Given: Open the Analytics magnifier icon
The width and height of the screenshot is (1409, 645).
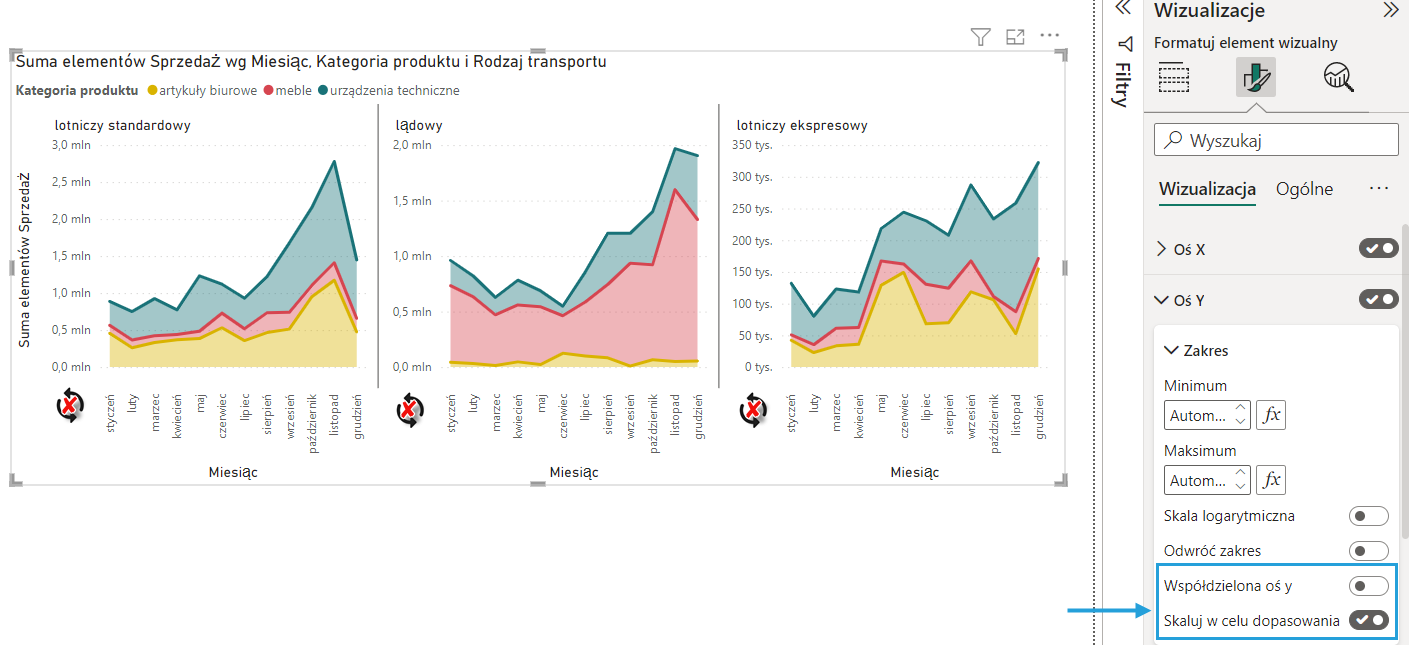Looking at the screenshot, I should (1338, 77).
